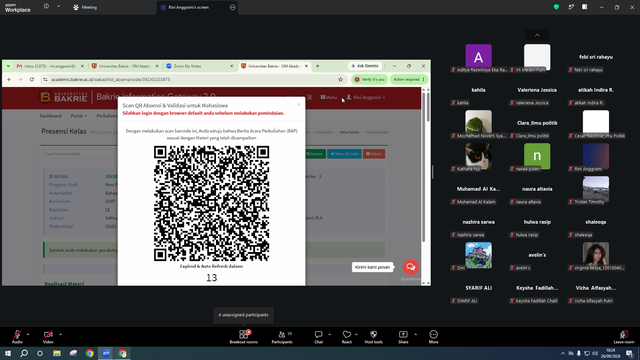Leave the room via Leave room
Viewport: 640px width, 360px height.
(624, 337)
